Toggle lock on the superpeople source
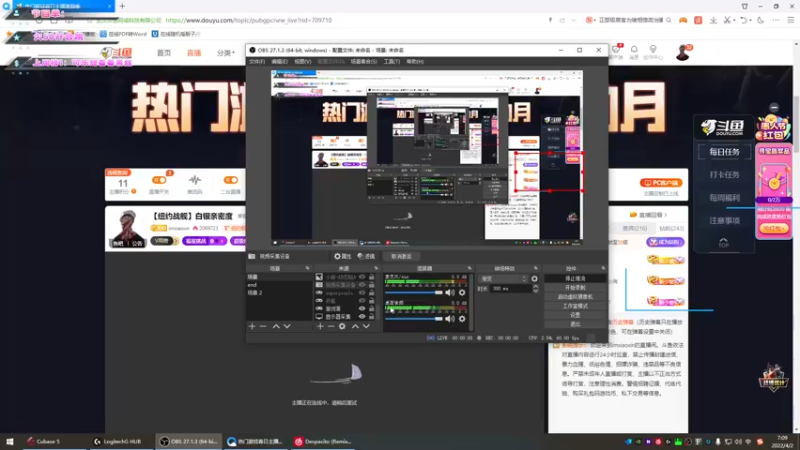 (372, 293)
